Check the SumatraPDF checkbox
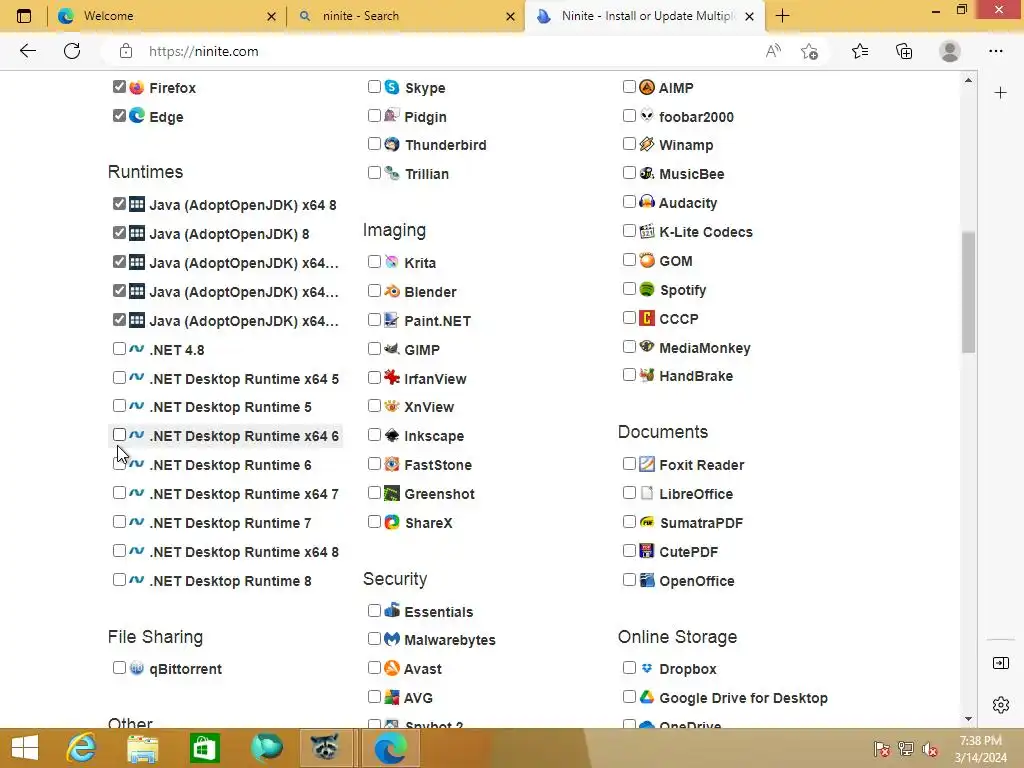This screenshot has height=768, width=1024. click(x=629, y=521)
